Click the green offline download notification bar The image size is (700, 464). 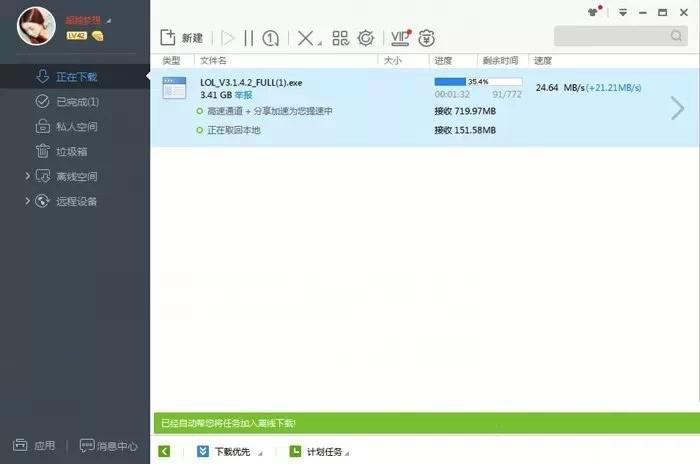coord(427,423)
